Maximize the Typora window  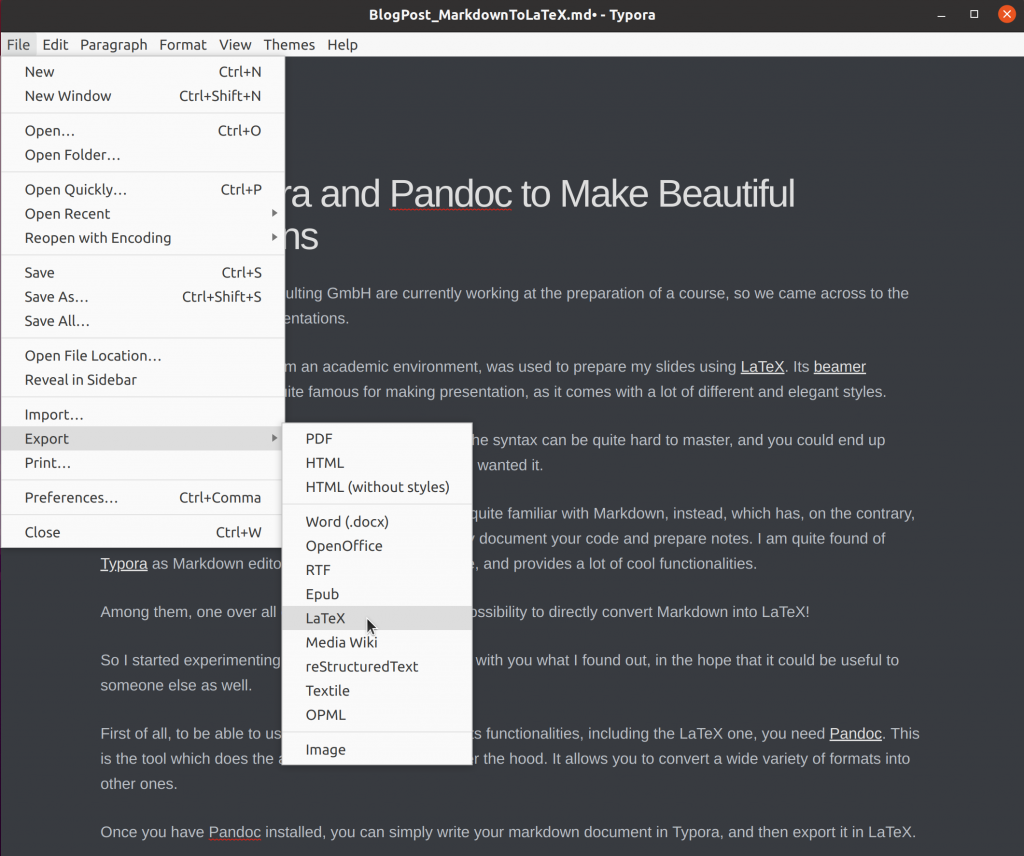974,14
